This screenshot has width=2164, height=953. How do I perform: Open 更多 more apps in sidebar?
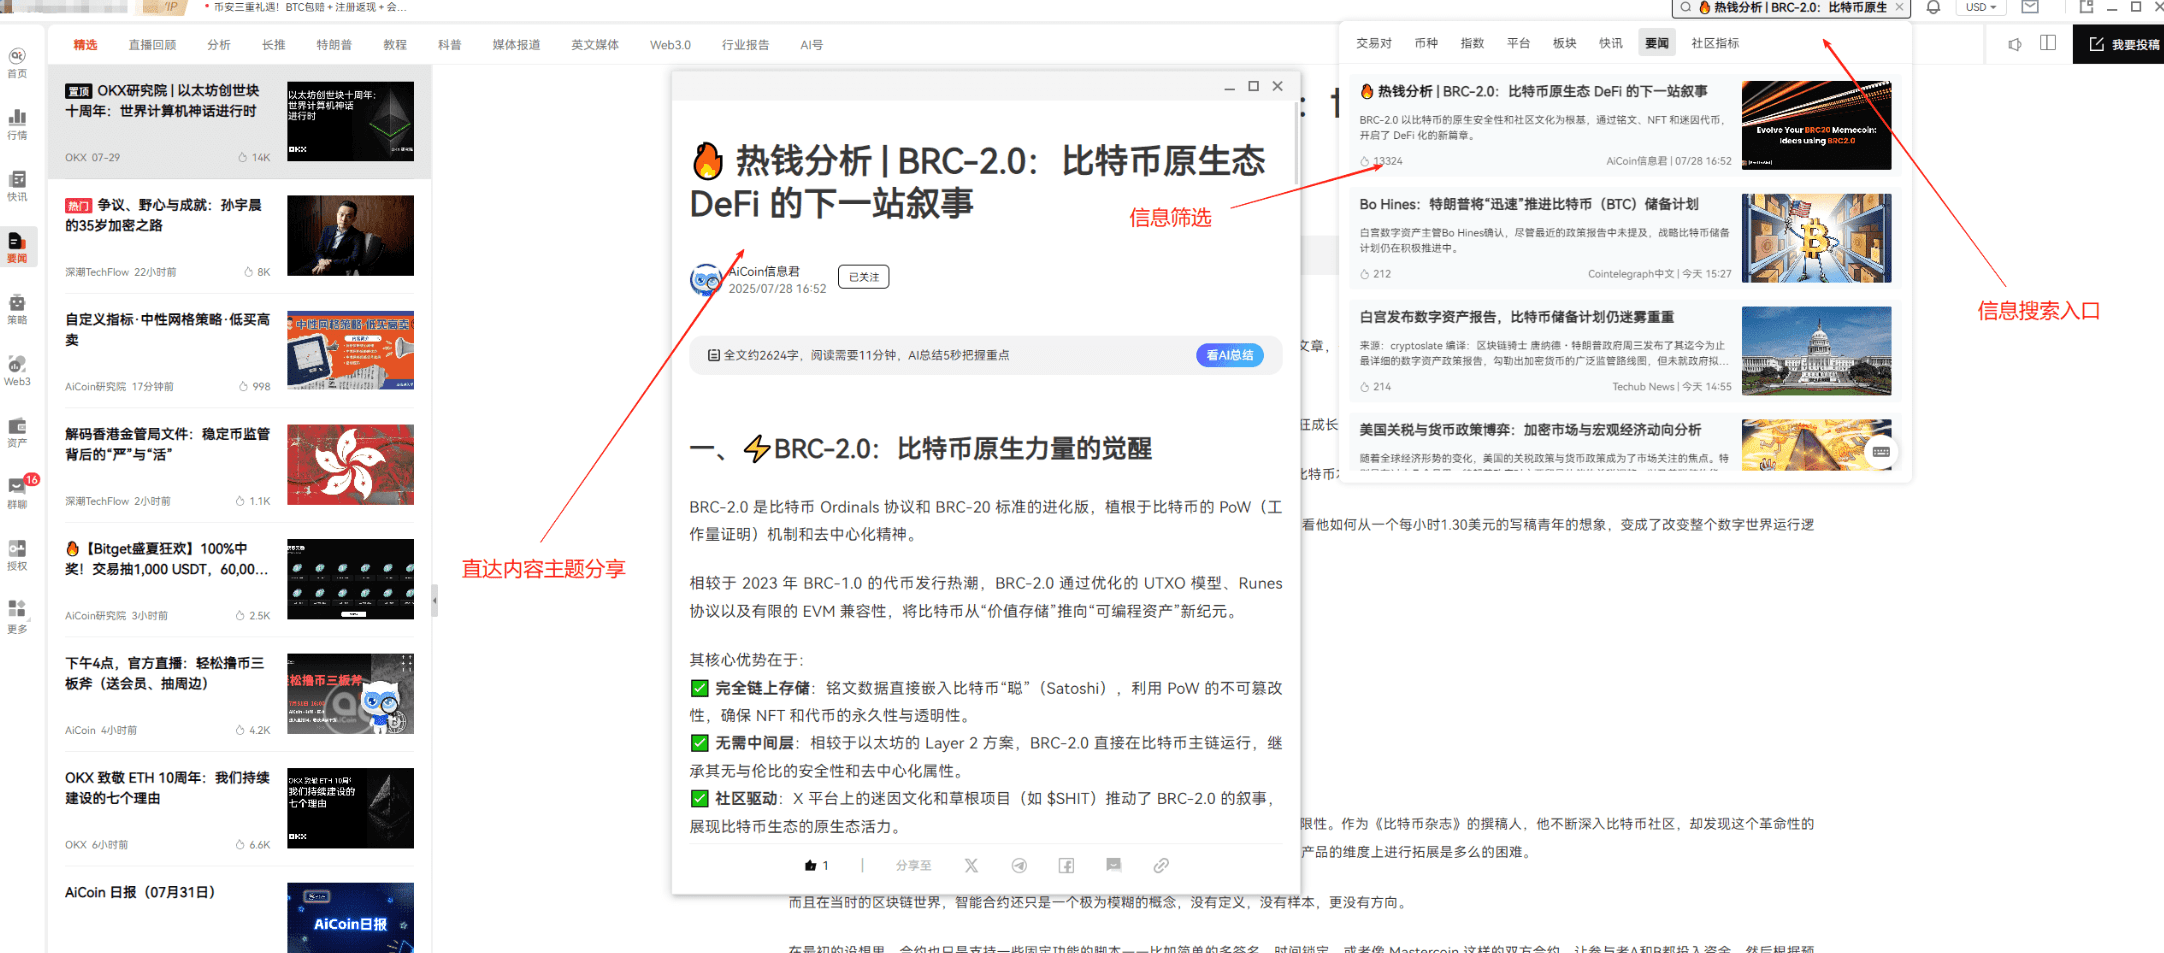(x=17, y=617)
